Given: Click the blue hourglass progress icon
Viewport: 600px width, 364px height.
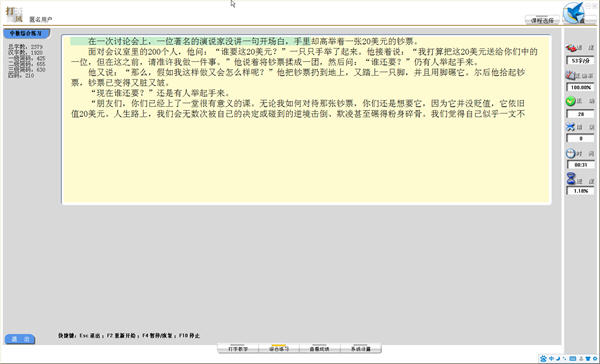Looking at the screenshot, I should click(571, 179).
